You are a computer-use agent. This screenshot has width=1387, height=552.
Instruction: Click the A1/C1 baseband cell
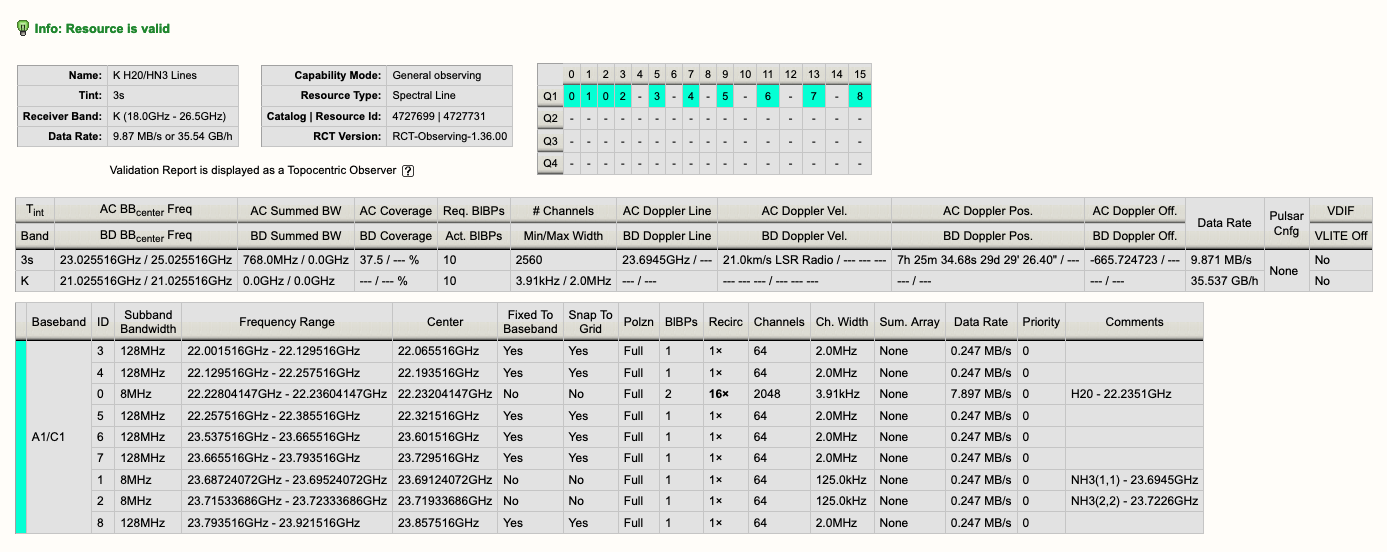[x=49, y=437]
